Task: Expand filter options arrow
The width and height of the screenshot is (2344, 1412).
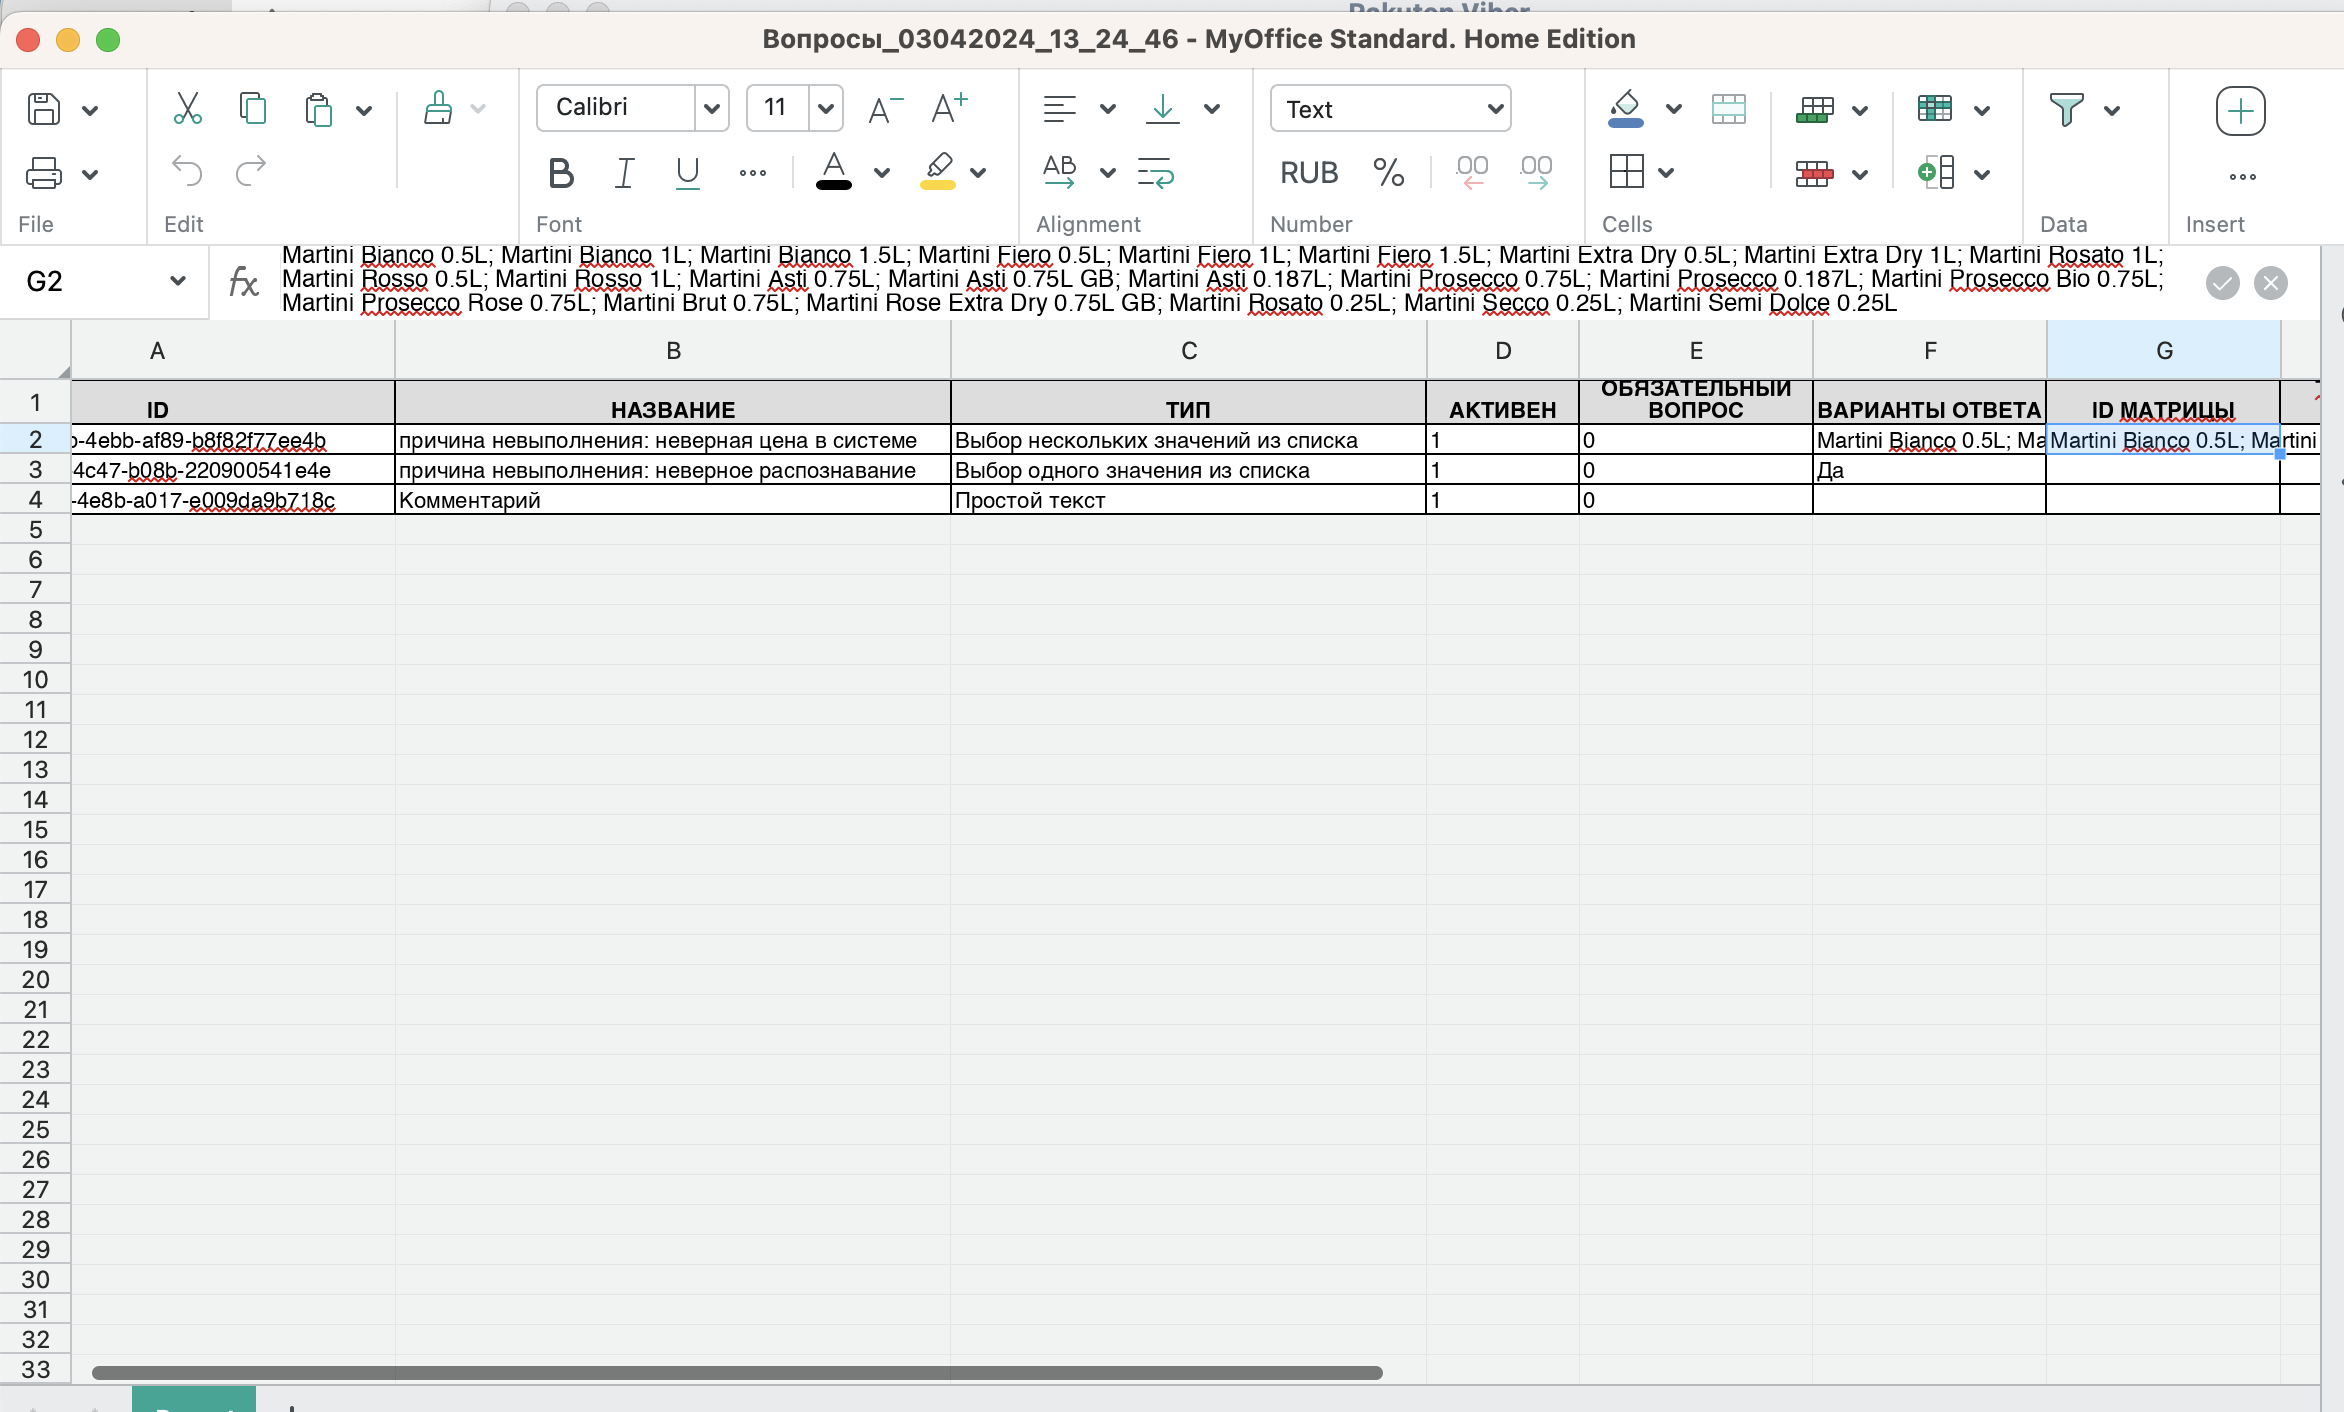Action: [x=2112, y=110]
